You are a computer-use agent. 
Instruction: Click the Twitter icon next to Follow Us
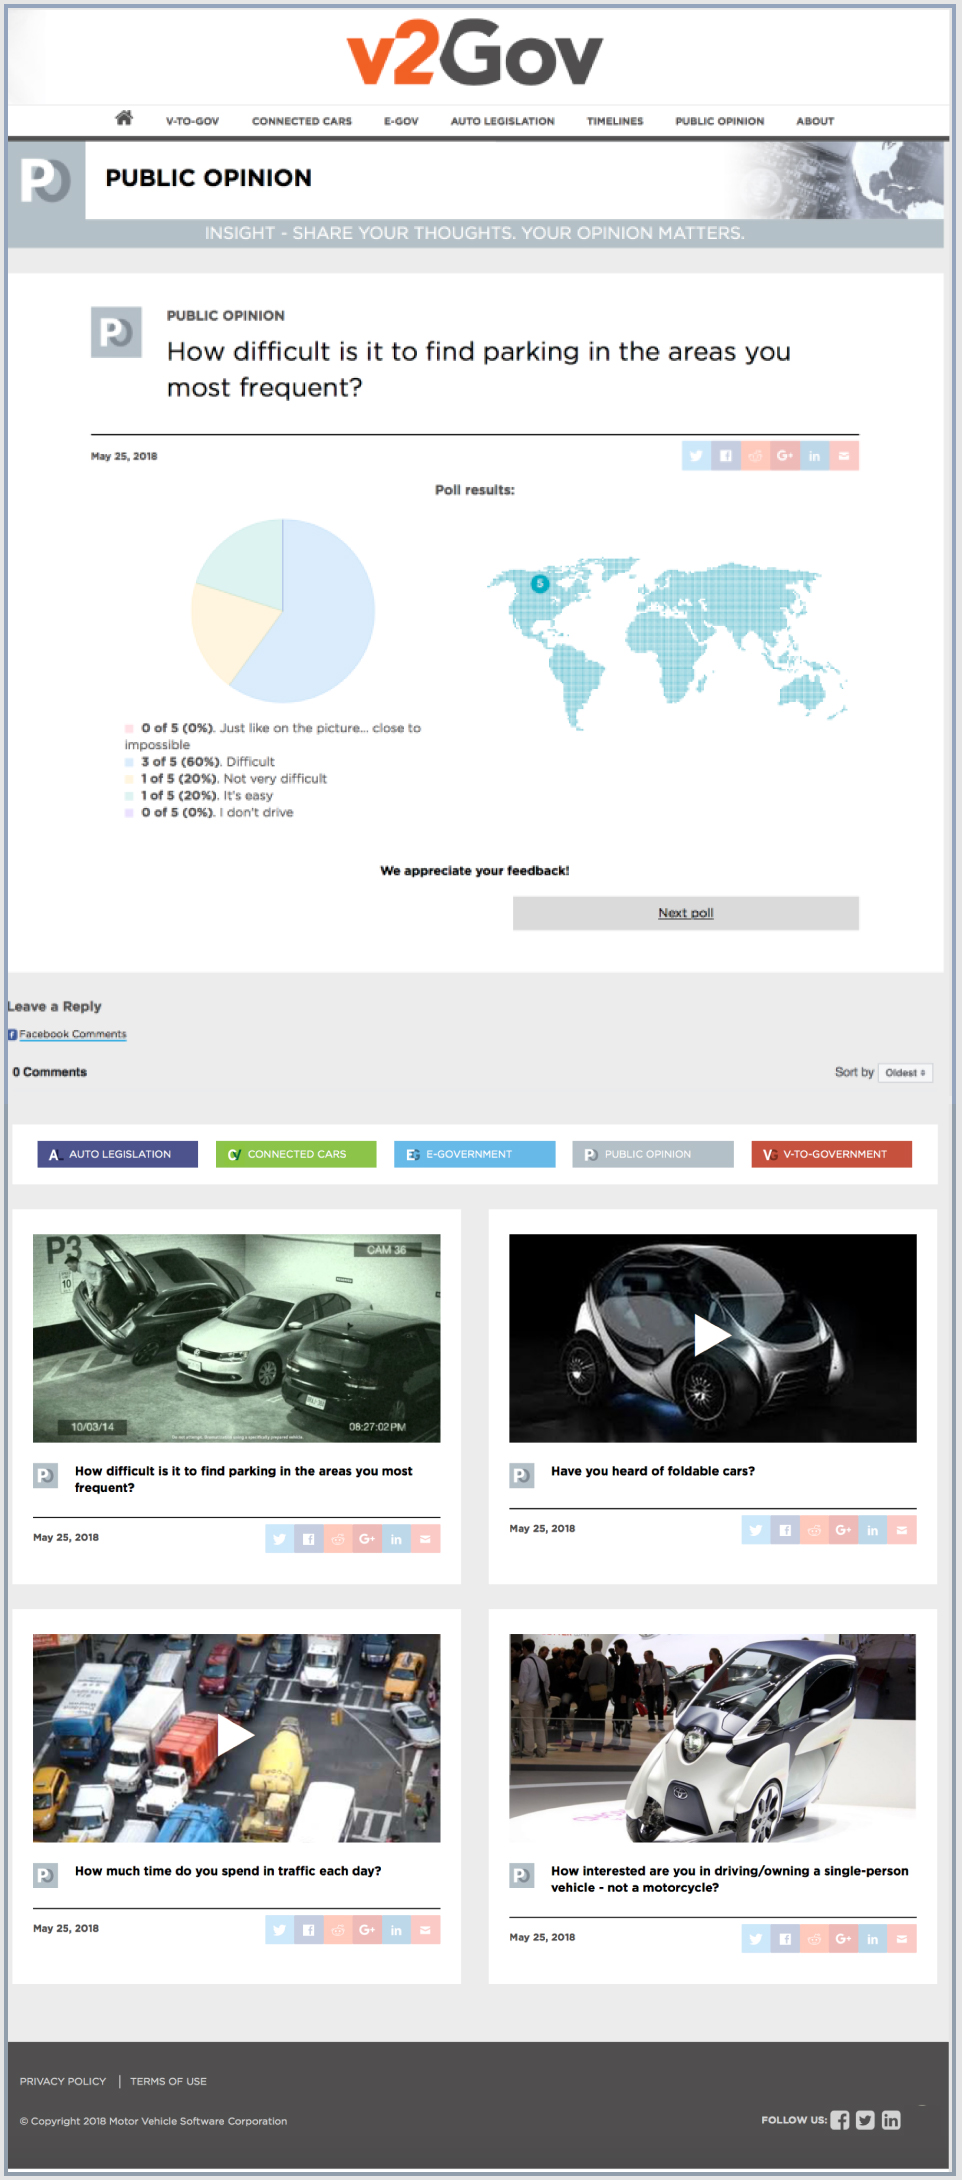click(865, 2120)
